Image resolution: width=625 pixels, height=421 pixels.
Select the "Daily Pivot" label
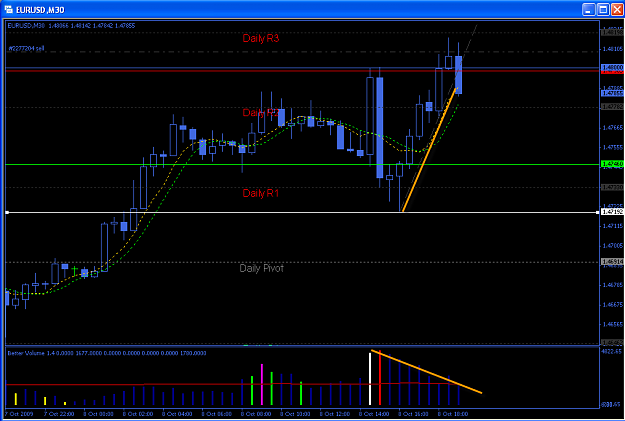pyautogui.click(x=261, y=268)
